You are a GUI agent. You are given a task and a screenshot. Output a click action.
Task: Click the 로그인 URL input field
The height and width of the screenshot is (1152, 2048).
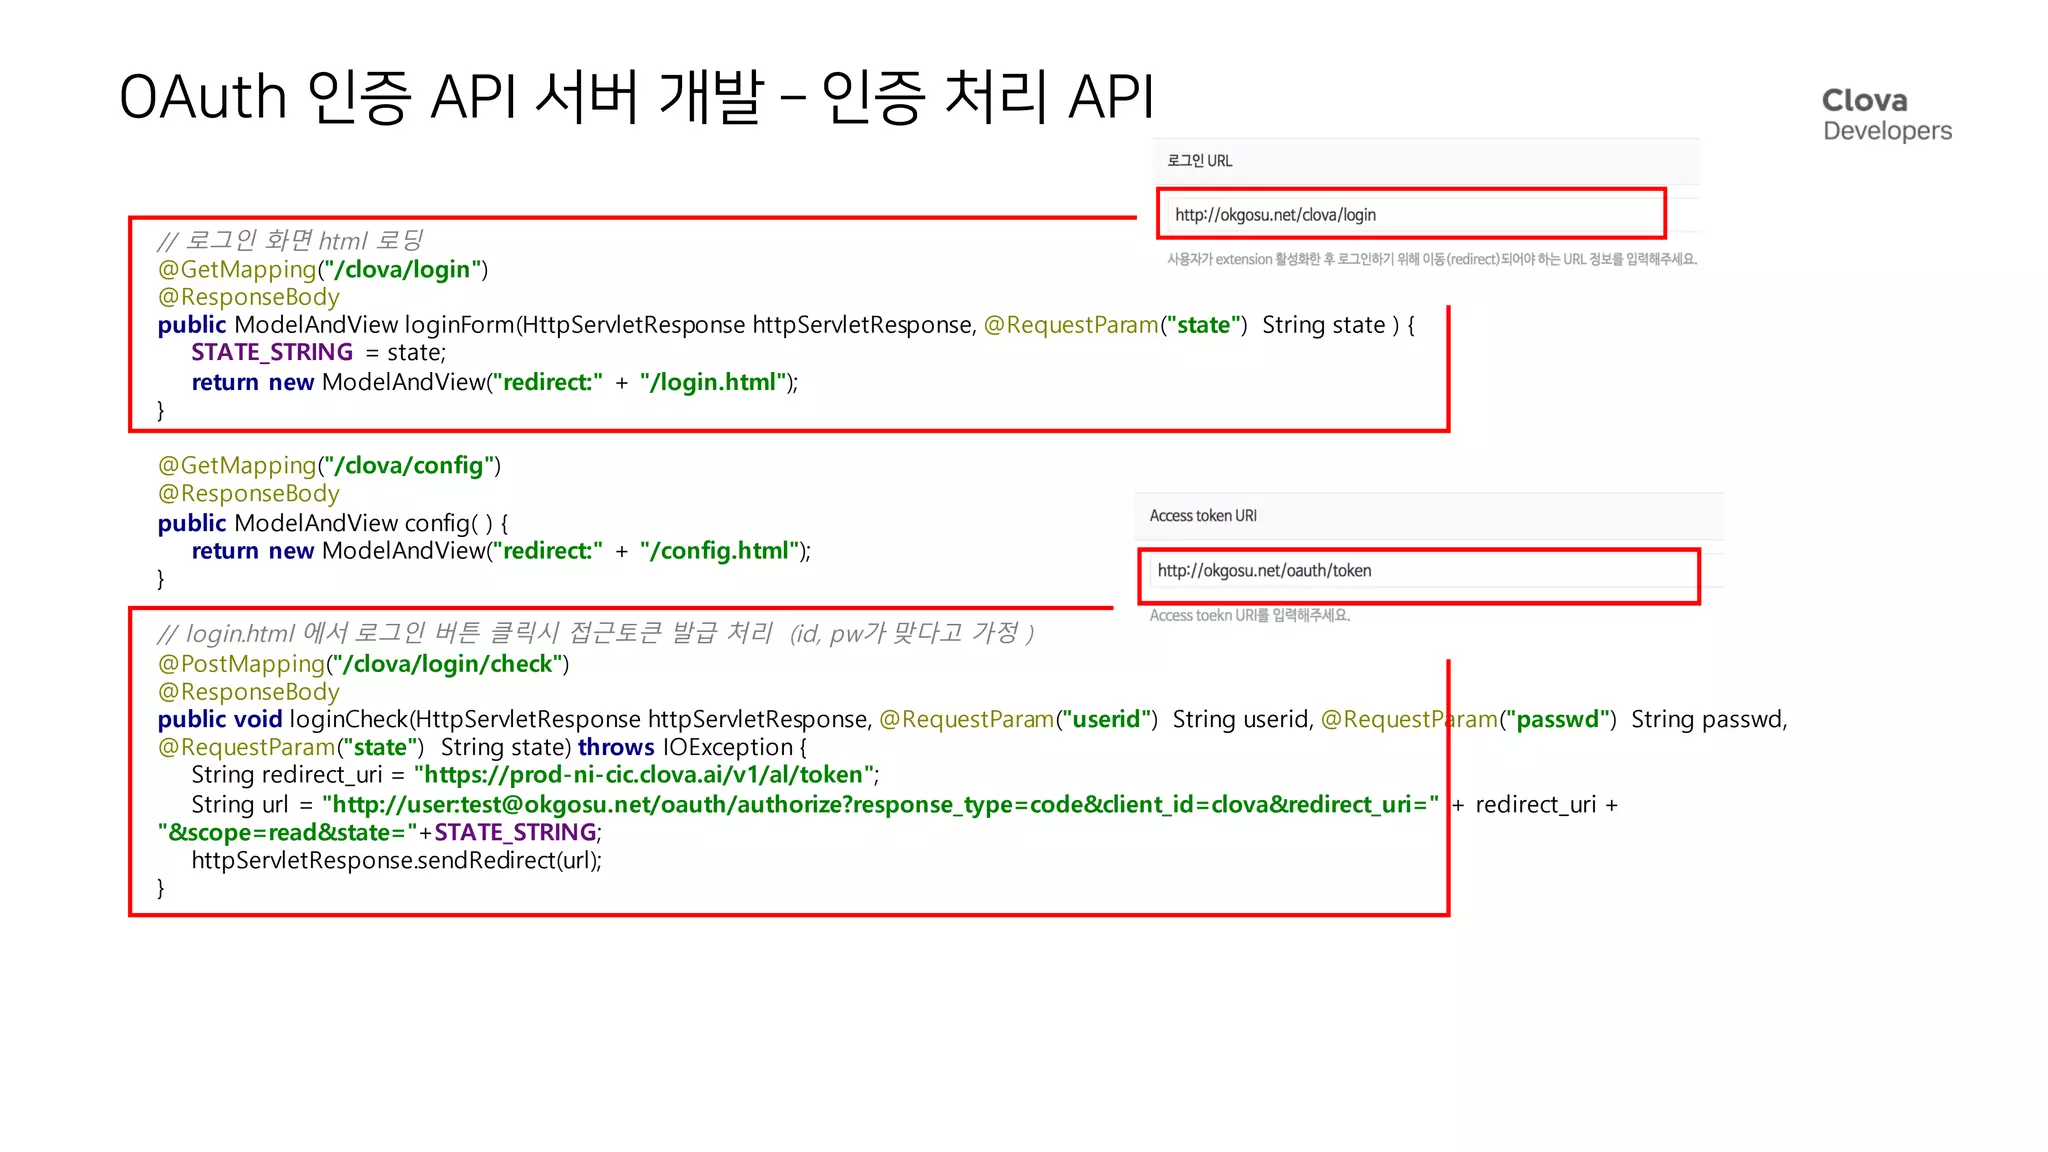[1411, 214]
